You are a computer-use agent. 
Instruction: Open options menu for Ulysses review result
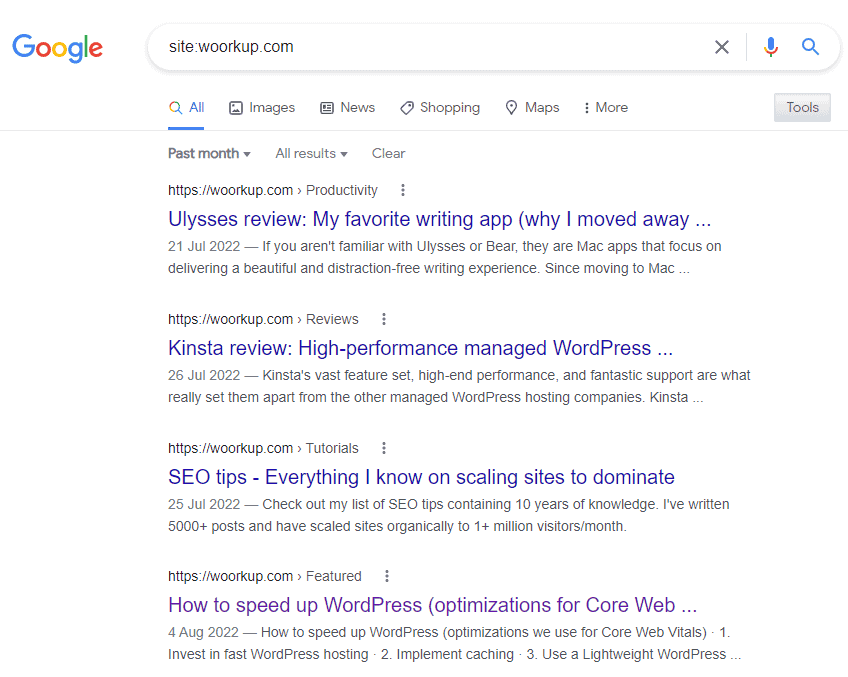403,190
